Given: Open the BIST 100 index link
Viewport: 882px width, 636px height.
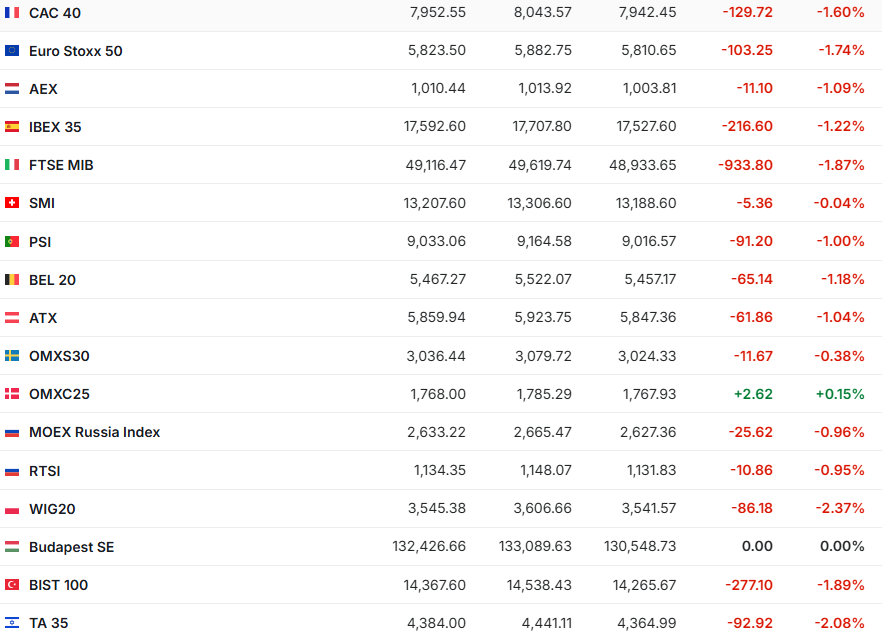Looking at the screenshot, I should pos(58,585).
